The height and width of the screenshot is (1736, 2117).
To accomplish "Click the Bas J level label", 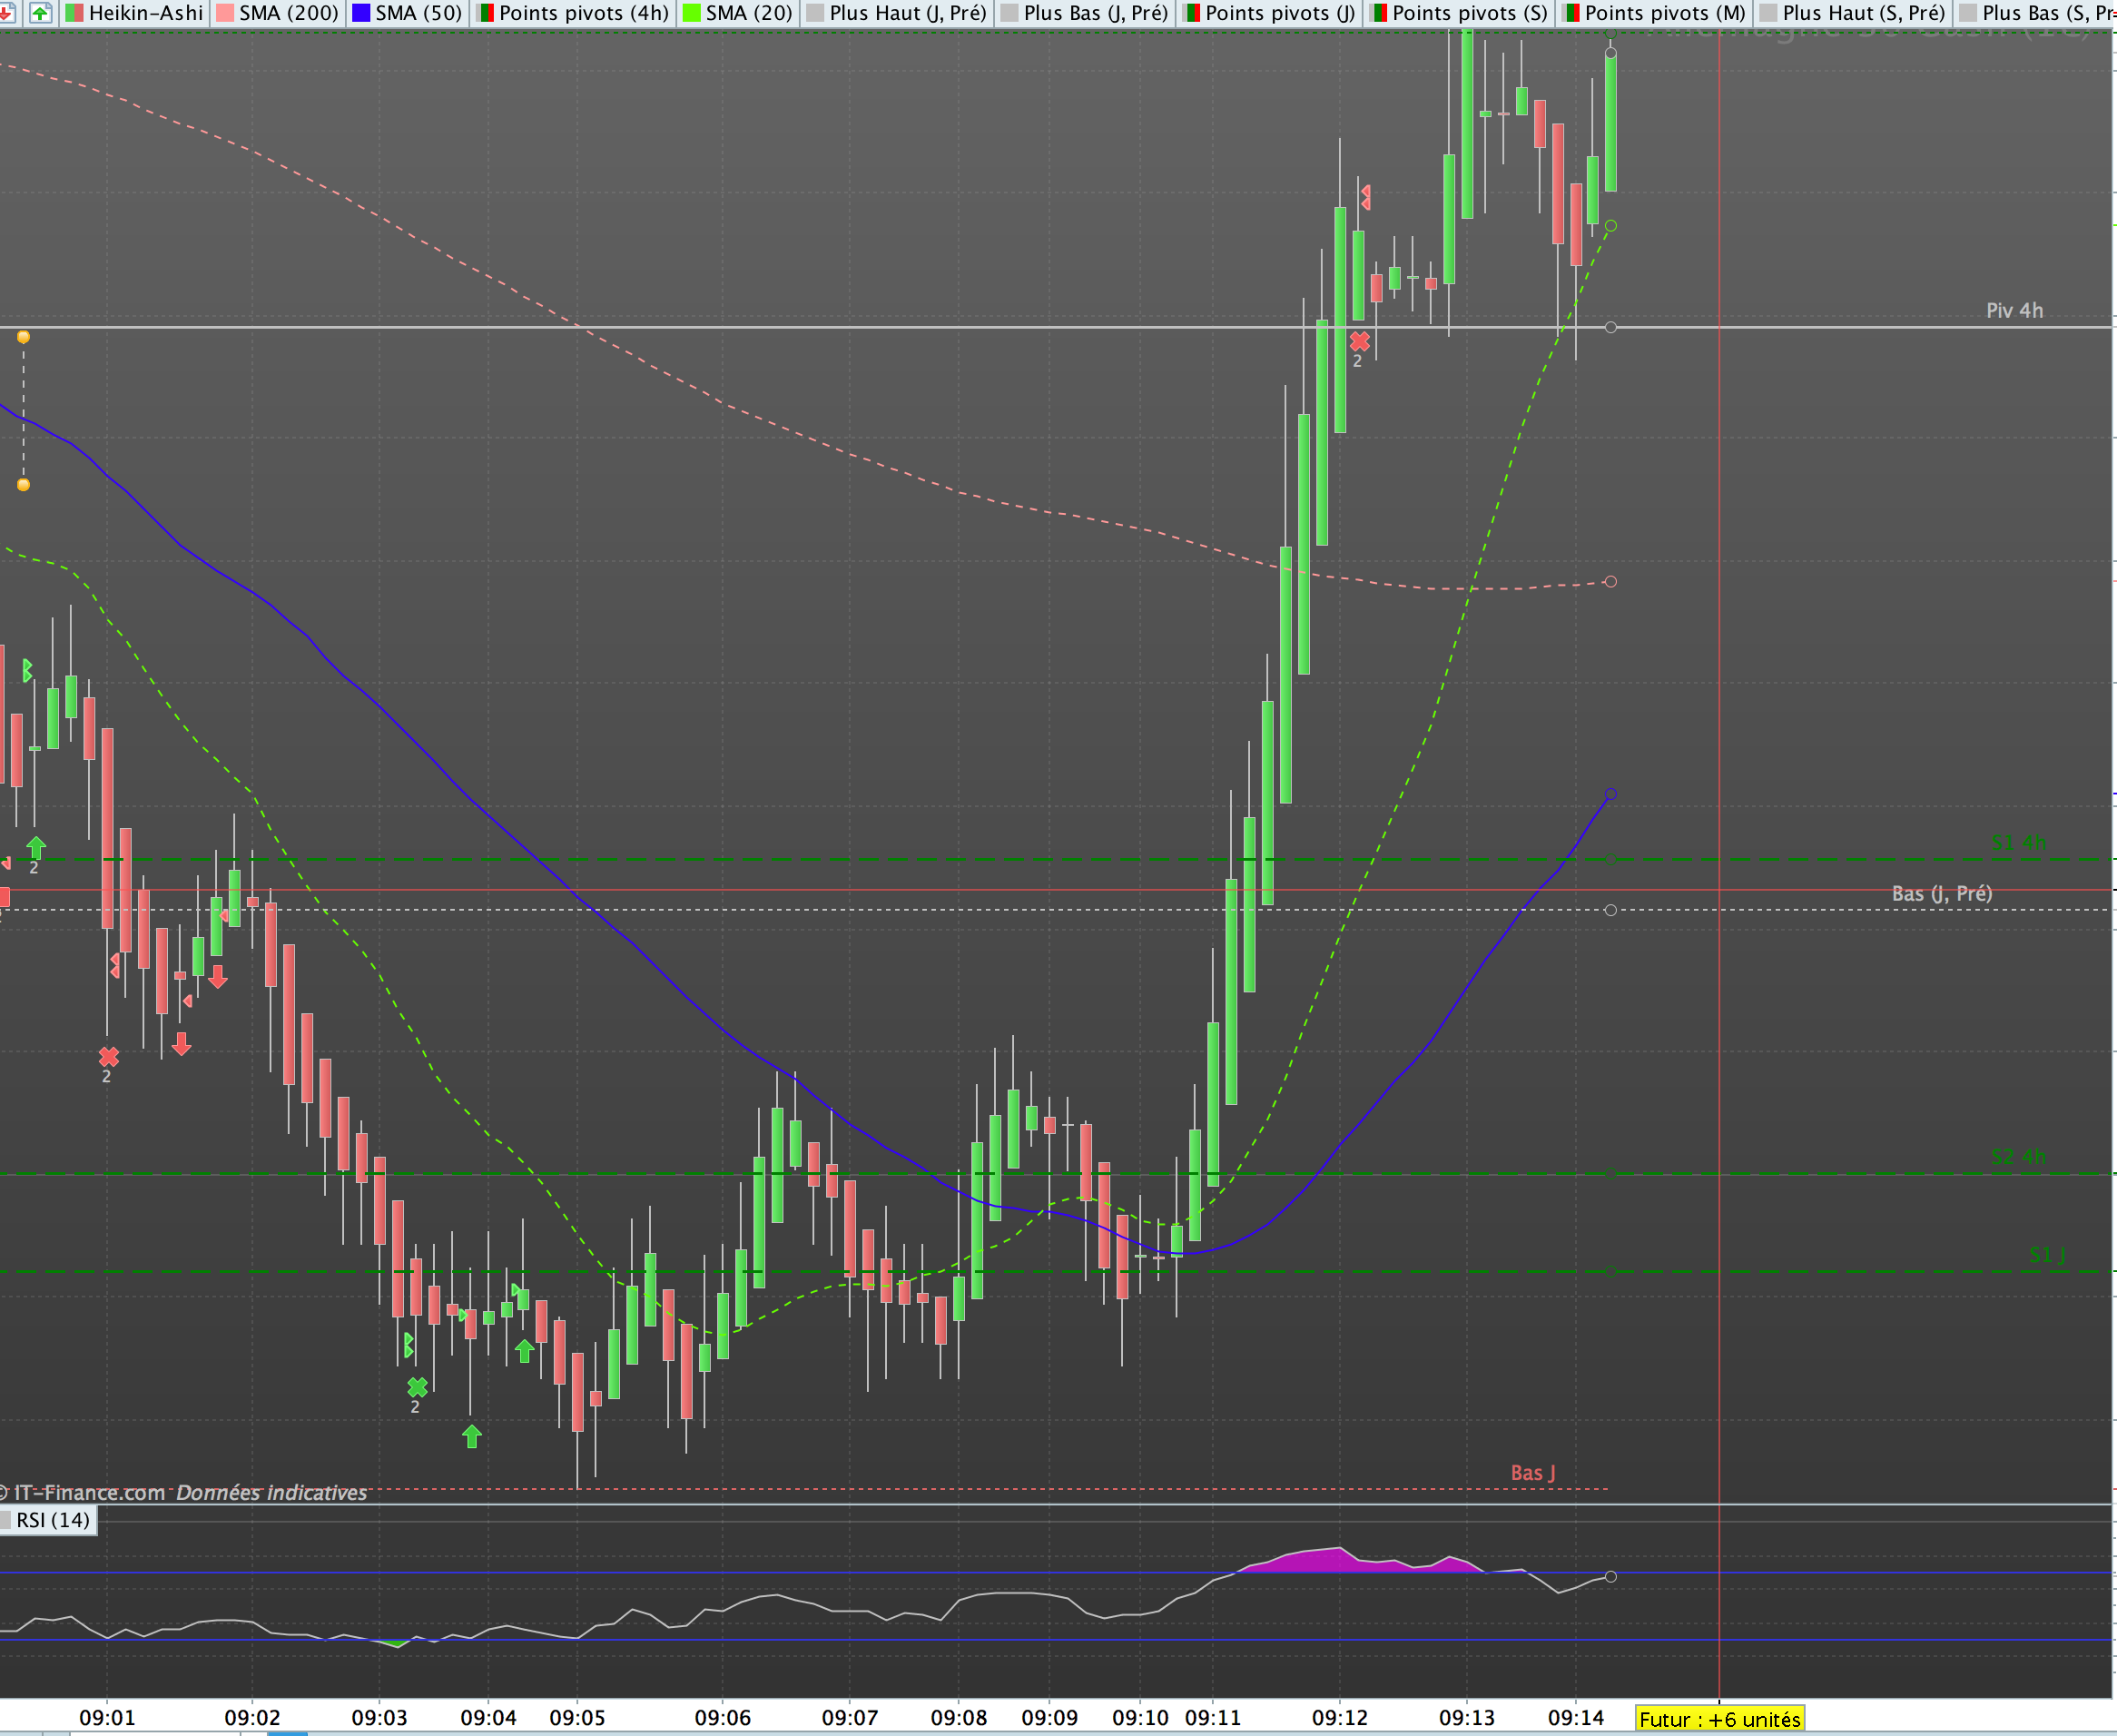I will tap(1532, 1473).
